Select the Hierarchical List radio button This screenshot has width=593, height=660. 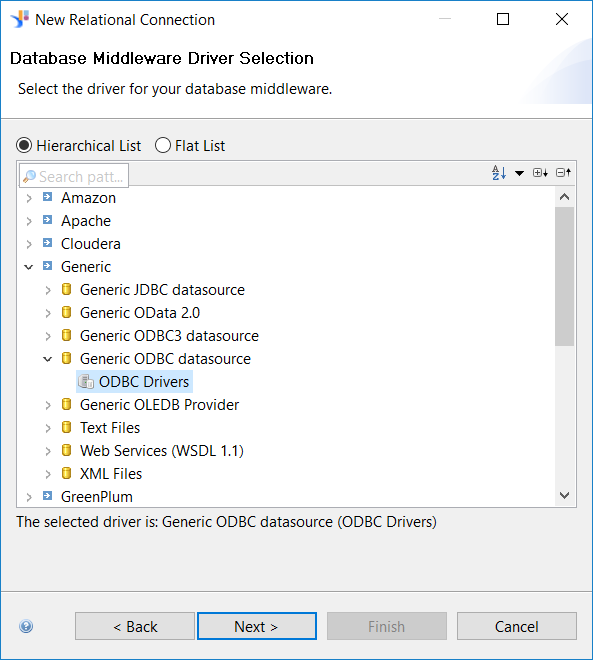pyautogui.click(x=24, y=145)
